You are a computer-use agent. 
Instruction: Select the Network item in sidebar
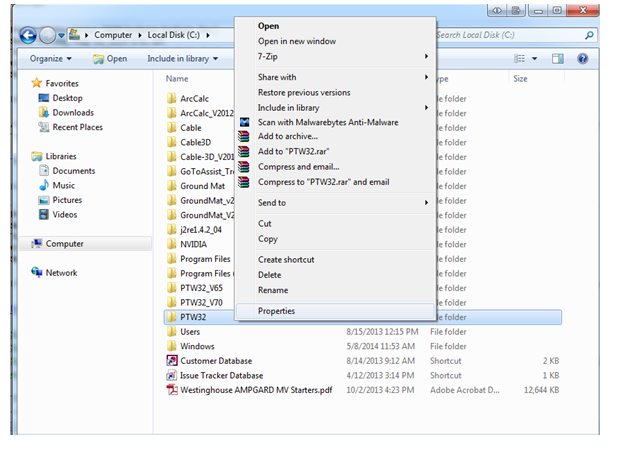click(61, 272)
